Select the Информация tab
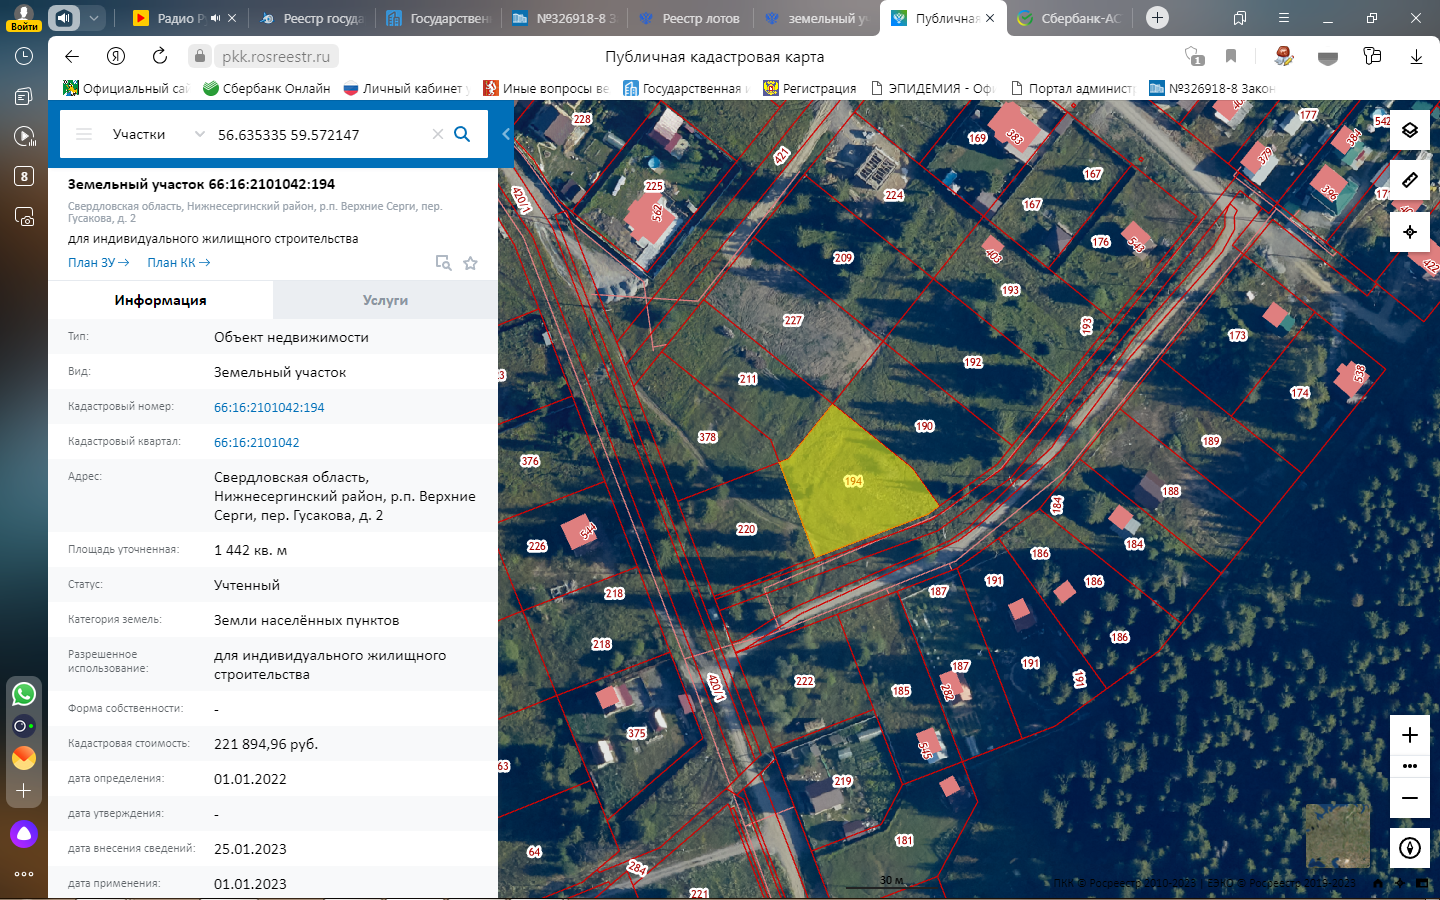 pos(160,300)
